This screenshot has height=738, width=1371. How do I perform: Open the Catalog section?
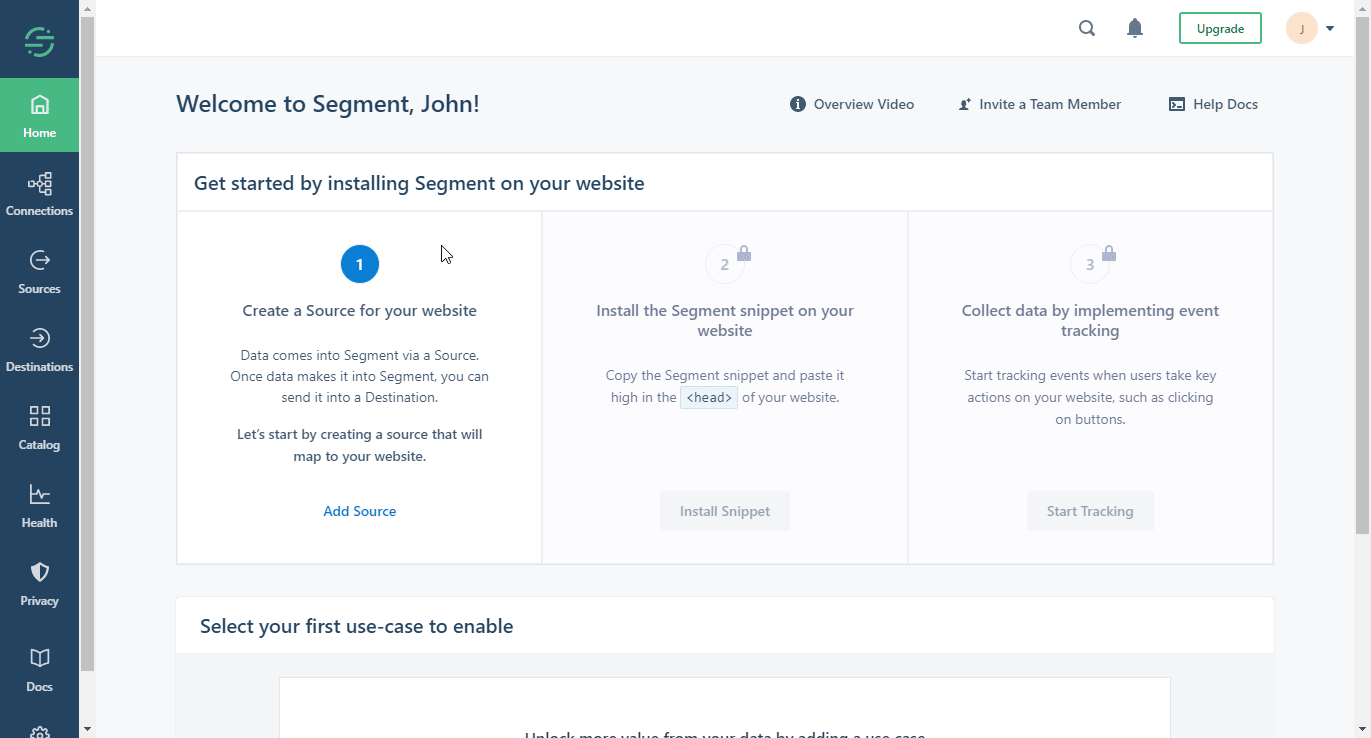pyautogui.click(x=39, y=426)
